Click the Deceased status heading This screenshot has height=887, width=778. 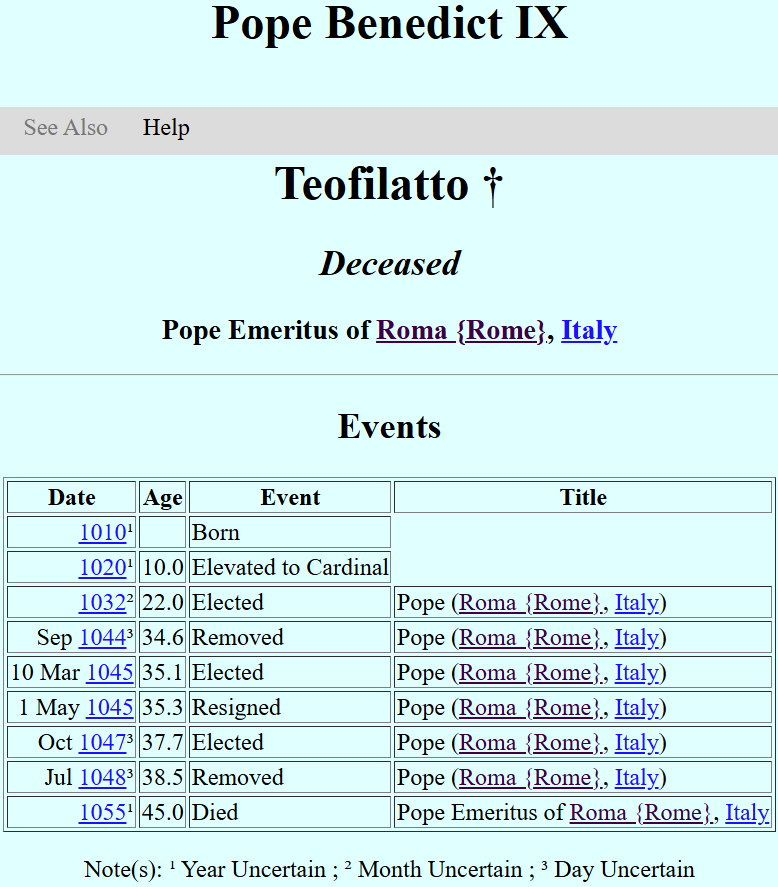tap(389, 264)
